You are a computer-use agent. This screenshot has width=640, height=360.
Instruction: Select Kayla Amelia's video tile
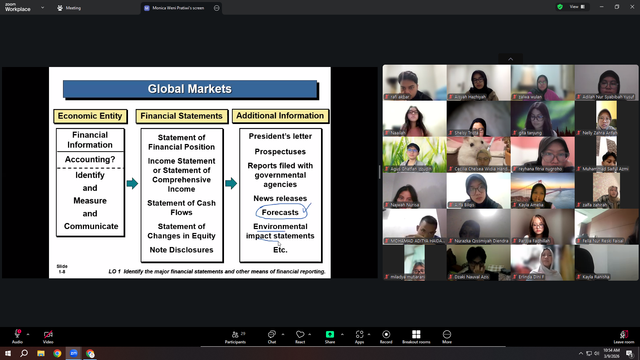tap(542, 191)
